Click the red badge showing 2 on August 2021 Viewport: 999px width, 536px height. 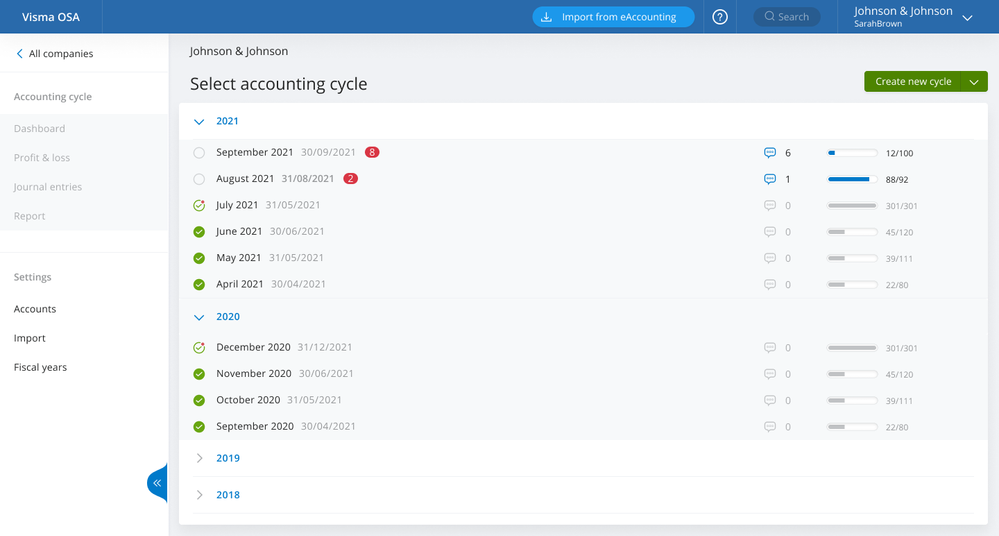(x=351, y=179)
